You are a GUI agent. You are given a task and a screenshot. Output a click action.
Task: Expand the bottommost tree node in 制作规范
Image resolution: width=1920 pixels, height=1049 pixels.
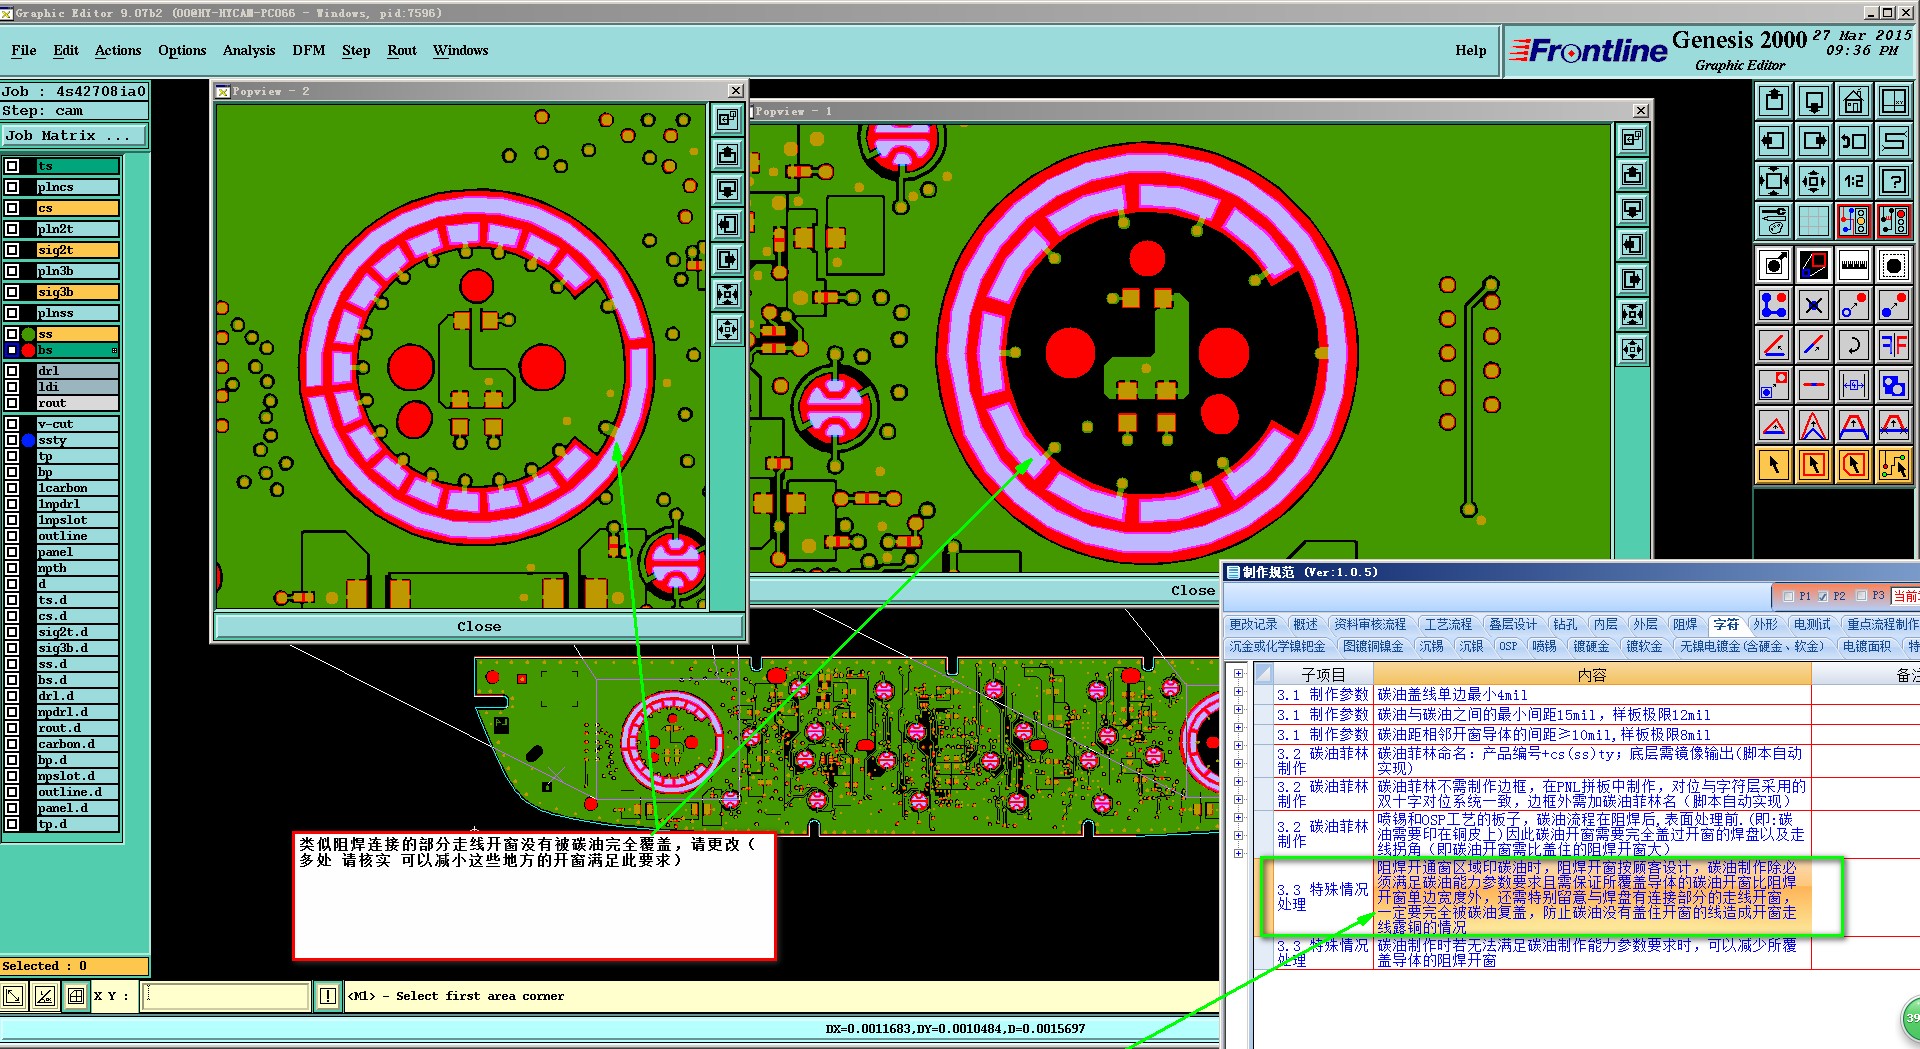click(1238, 853)
